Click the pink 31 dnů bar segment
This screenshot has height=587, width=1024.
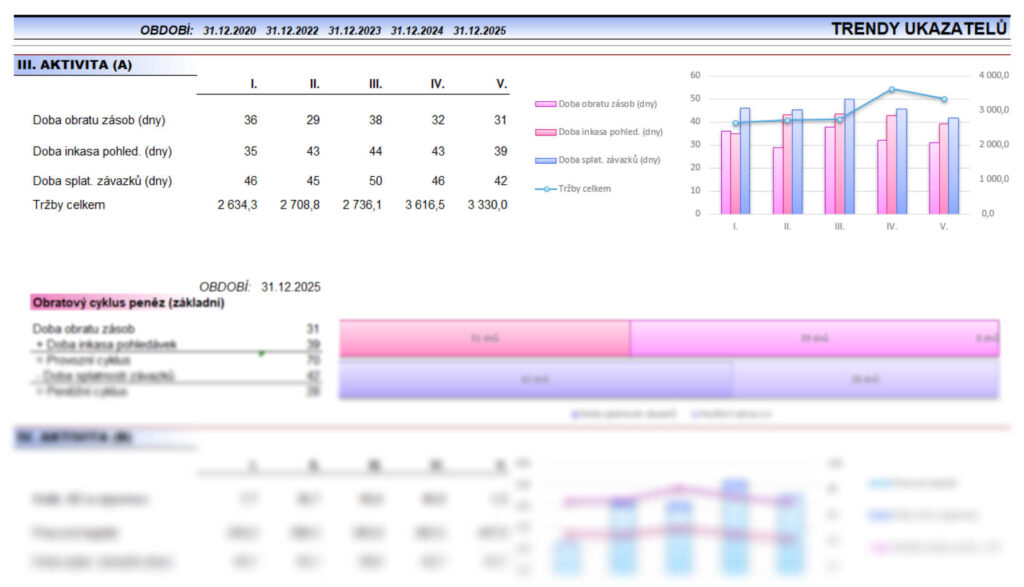(x=485, y=339)
